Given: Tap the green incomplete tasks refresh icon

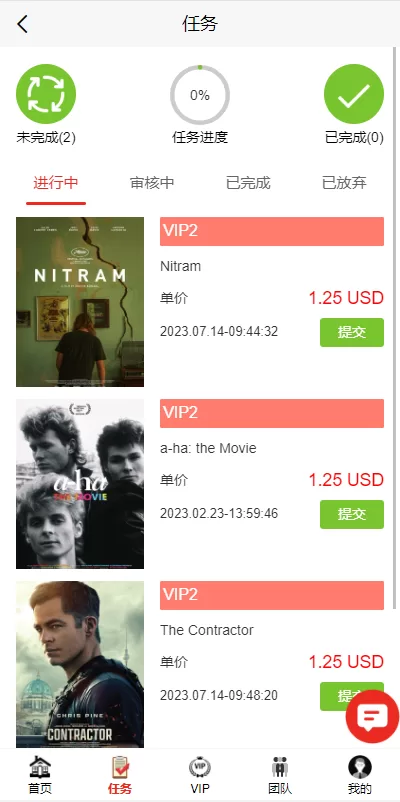Looking at the screenshot, I should pyautogui.click(x=46, y=94).
